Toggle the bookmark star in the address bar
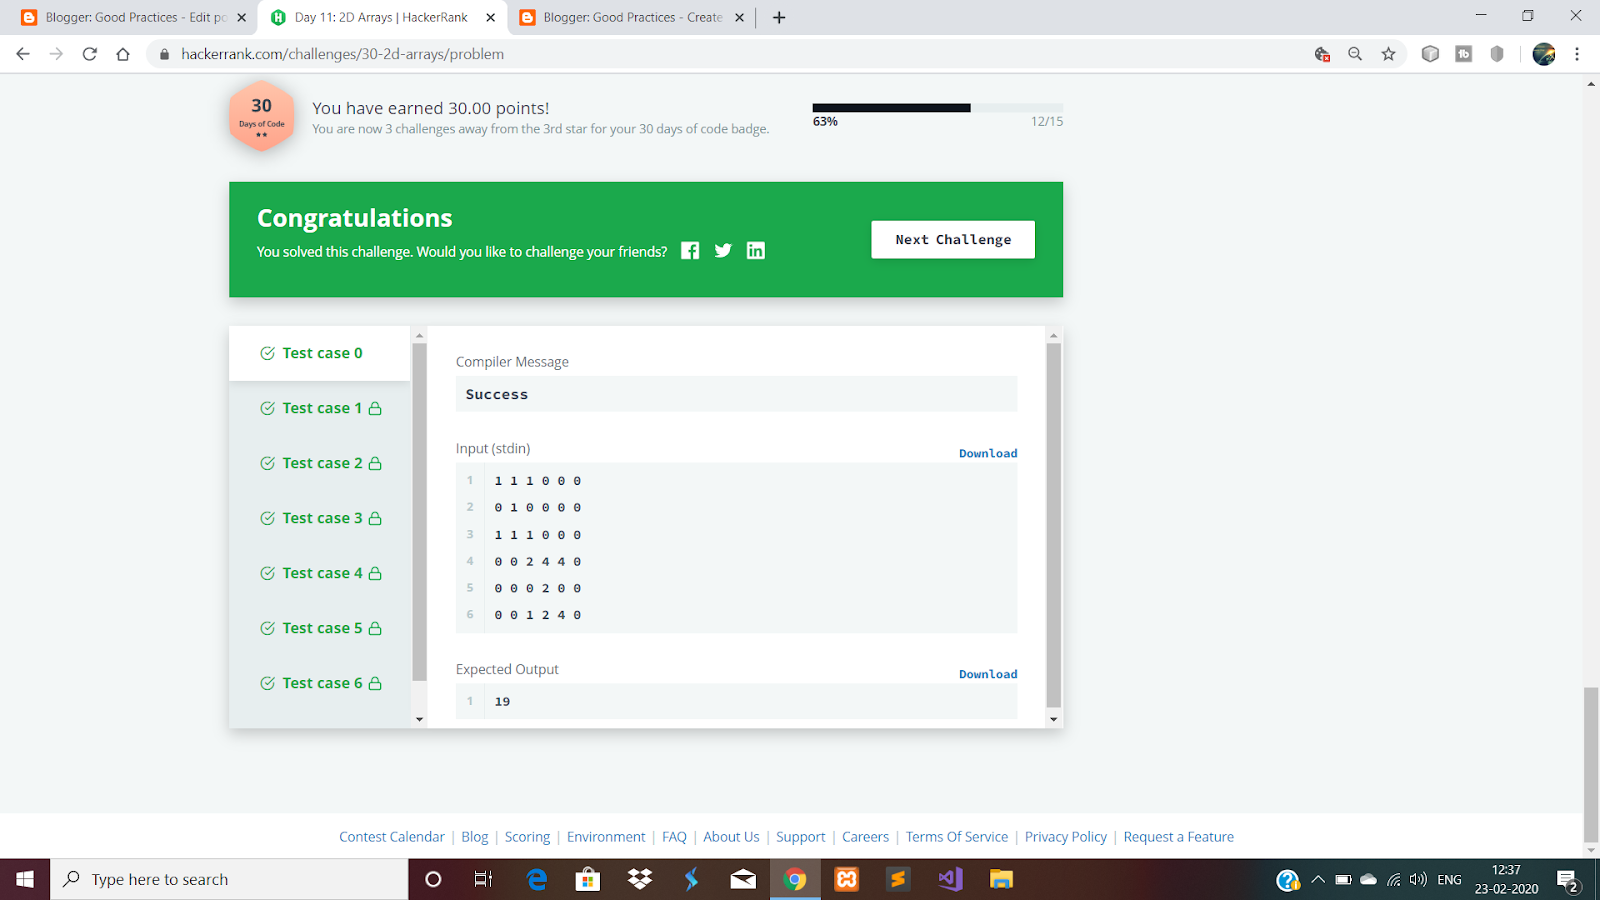The image size is (1600, 900). [x=1388, y=54]
